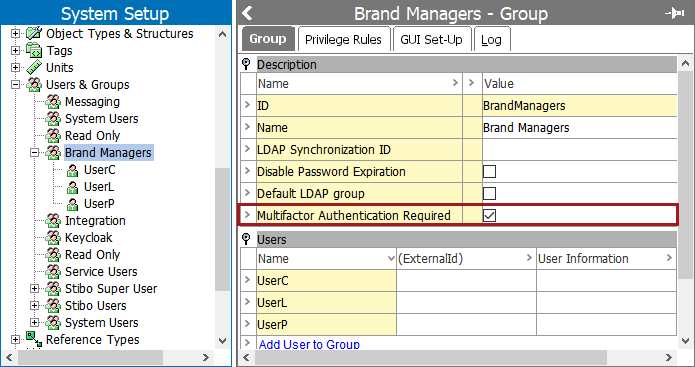Enable the Disable Password Expiration checkbox
695x367 pixels.
[489, 172]
